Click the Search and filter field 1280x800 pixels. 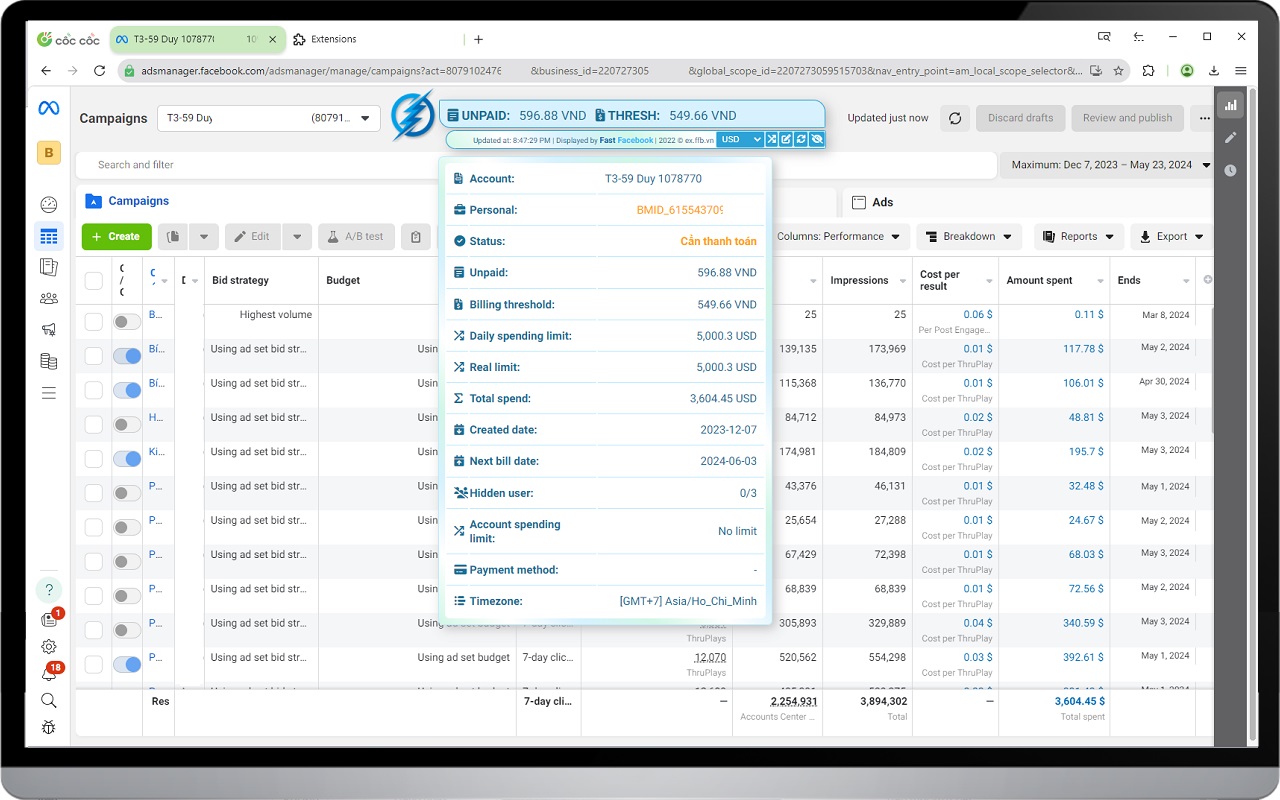tap(538, 165)
